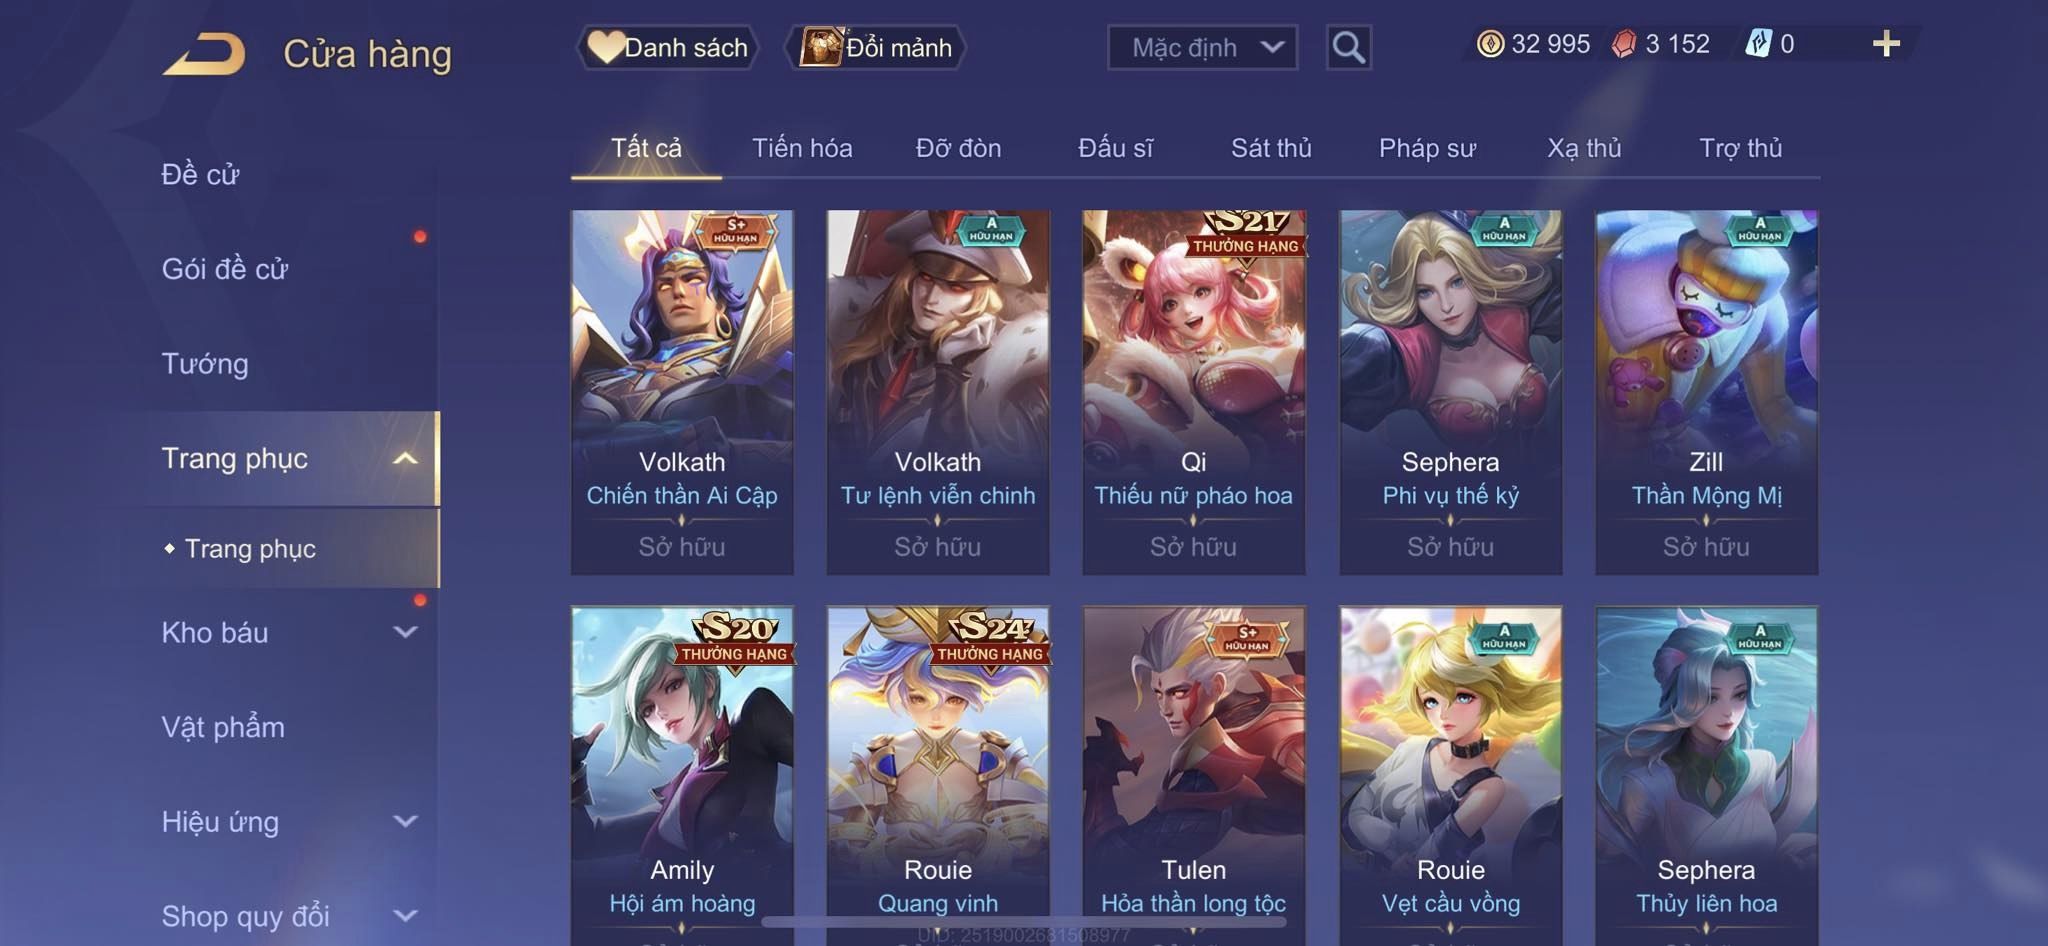Screen dimensions: 2048x946
Task: Open the Mặc định sort dropdown
Action: (x=1202, y=47)
